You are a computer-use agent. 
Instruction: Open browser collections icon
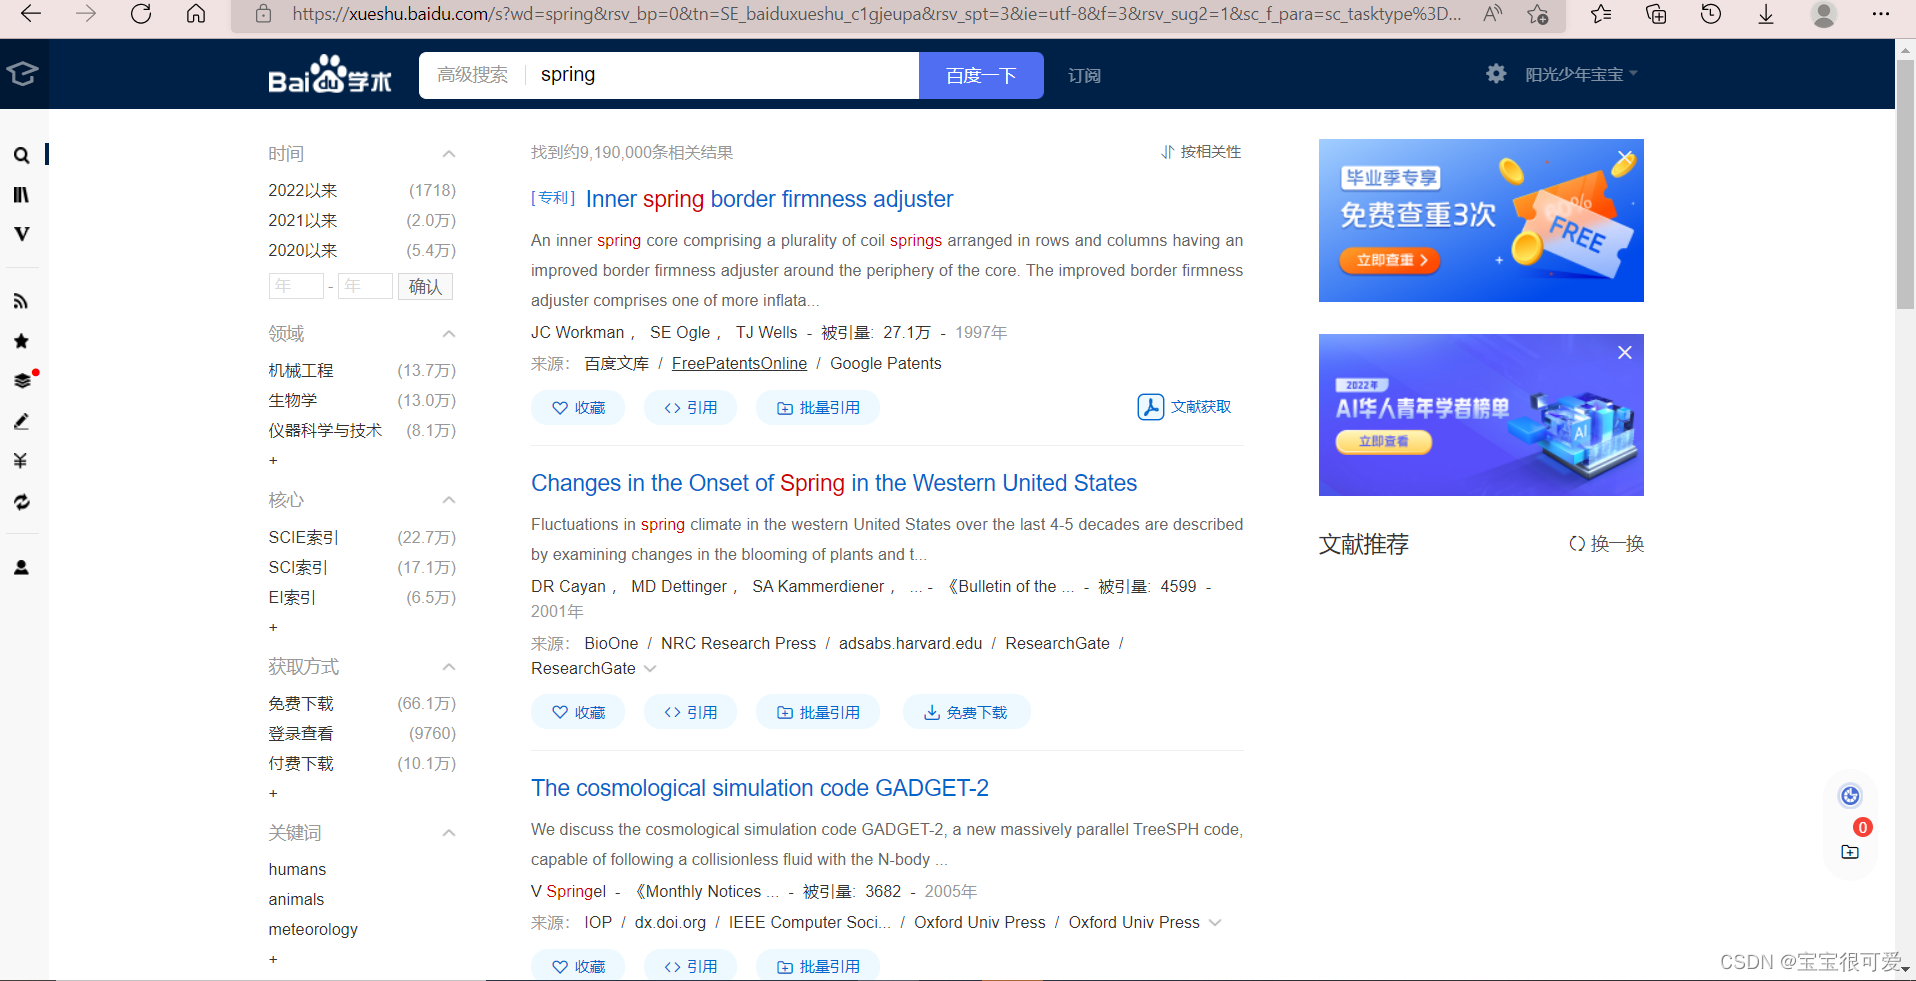point(1656,14)
